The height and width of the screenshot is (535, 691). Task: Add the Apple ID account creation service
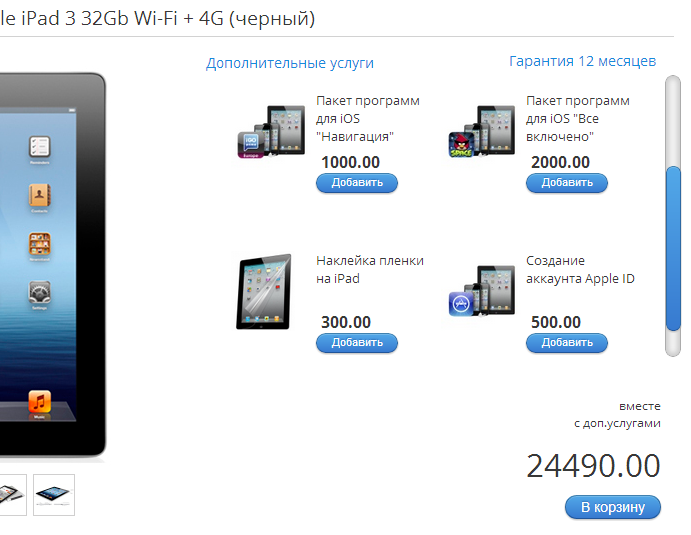tap(567, 343)
